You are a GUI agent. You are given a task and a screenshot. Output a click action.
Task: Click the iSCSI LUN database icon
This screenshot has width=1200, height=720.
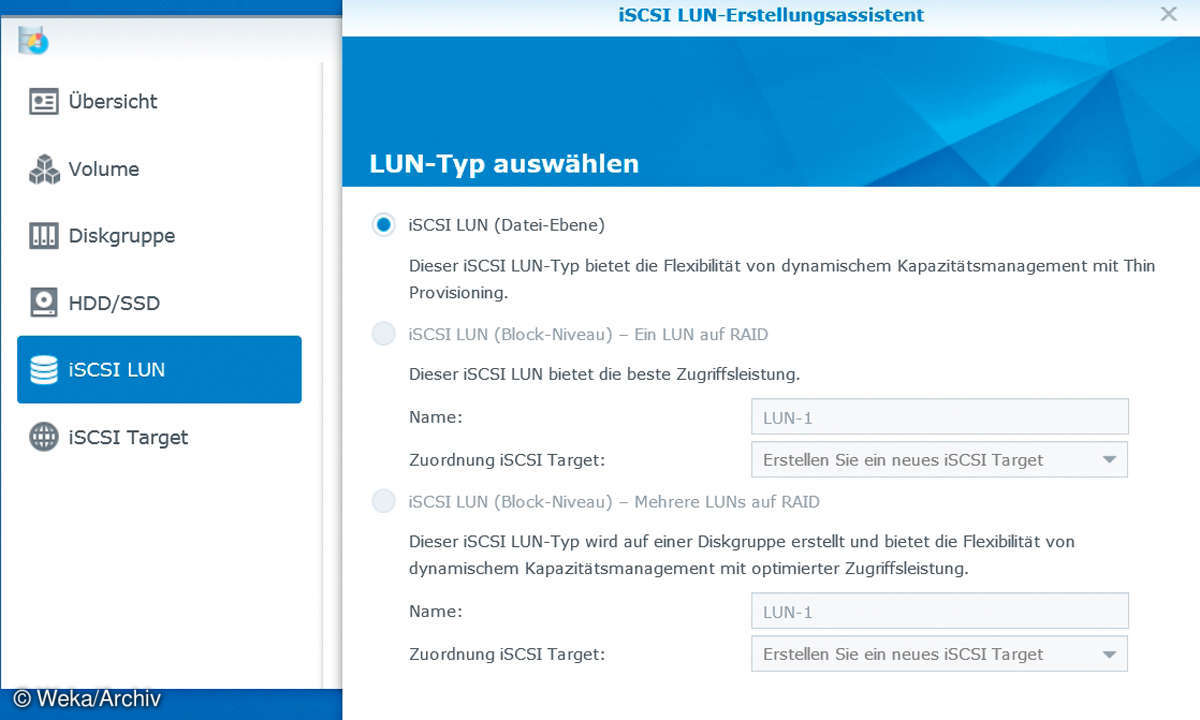44,370
